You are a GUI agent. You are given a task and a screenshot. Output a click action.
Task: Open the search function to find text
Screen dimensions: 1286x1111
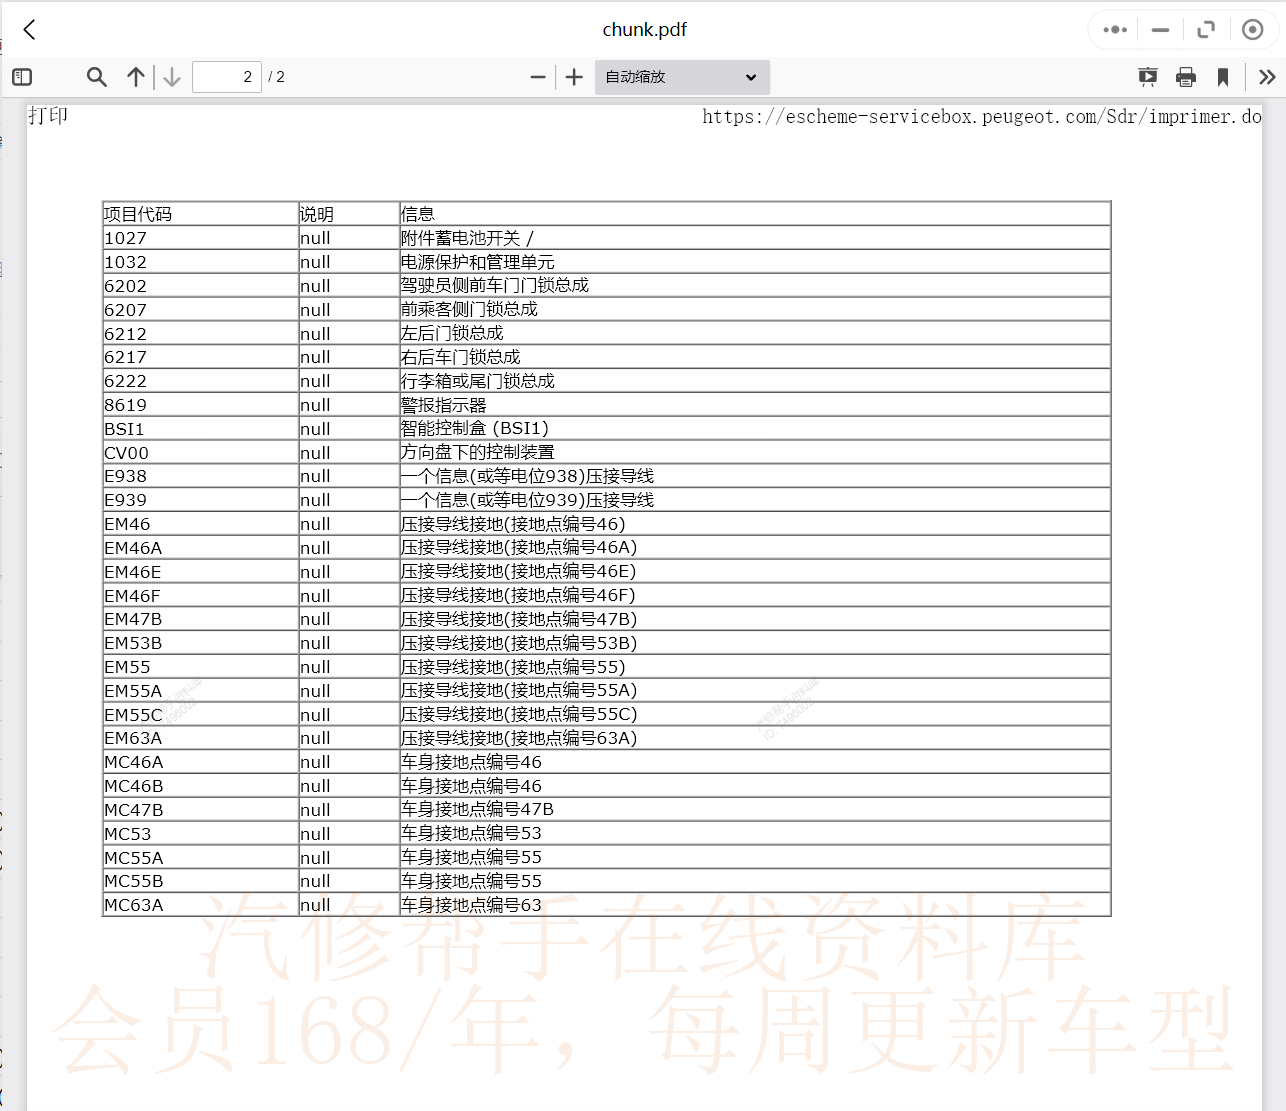[x=96, y=76]
